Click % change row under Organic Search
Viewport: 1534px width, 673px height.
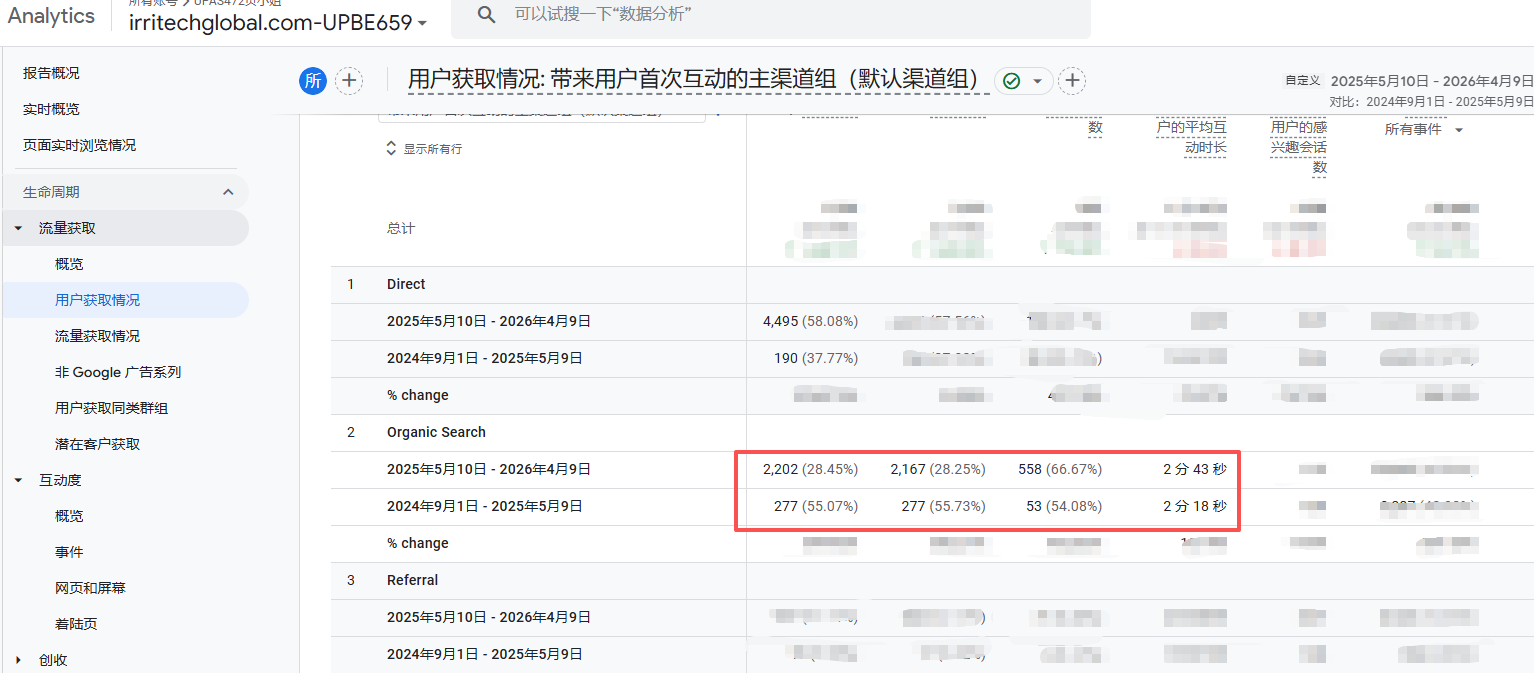(418, 543)
